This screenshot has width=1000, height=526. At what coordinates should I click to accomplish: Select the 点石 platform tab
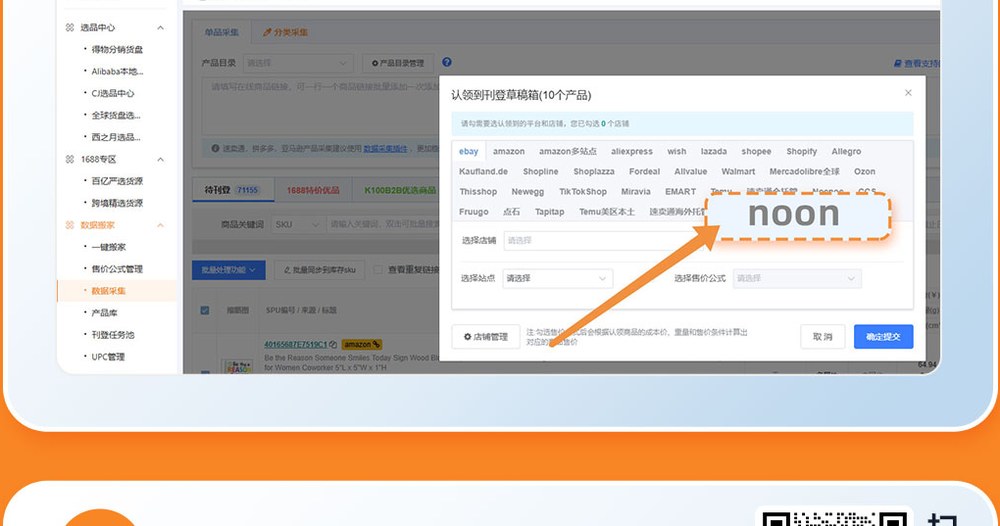(511, 212)
